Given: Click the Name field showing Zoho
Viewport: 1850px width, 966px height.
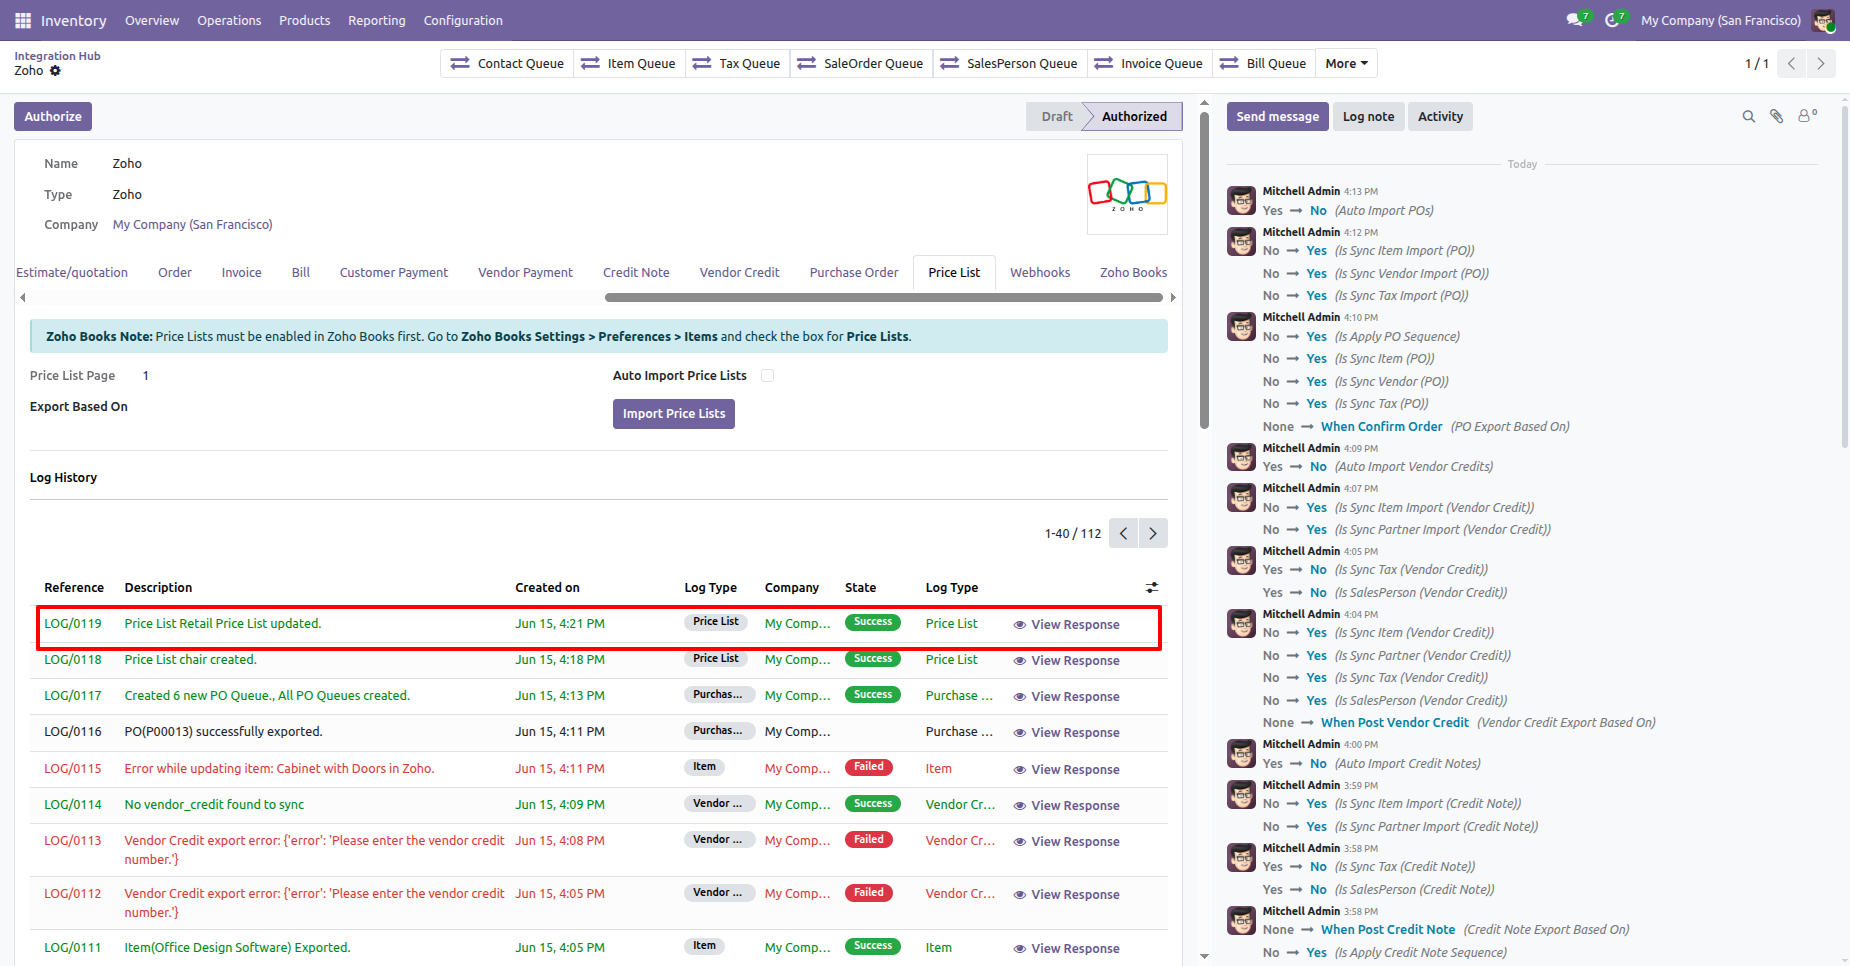Looking at the screenshot, I should (x=127, y=164).
